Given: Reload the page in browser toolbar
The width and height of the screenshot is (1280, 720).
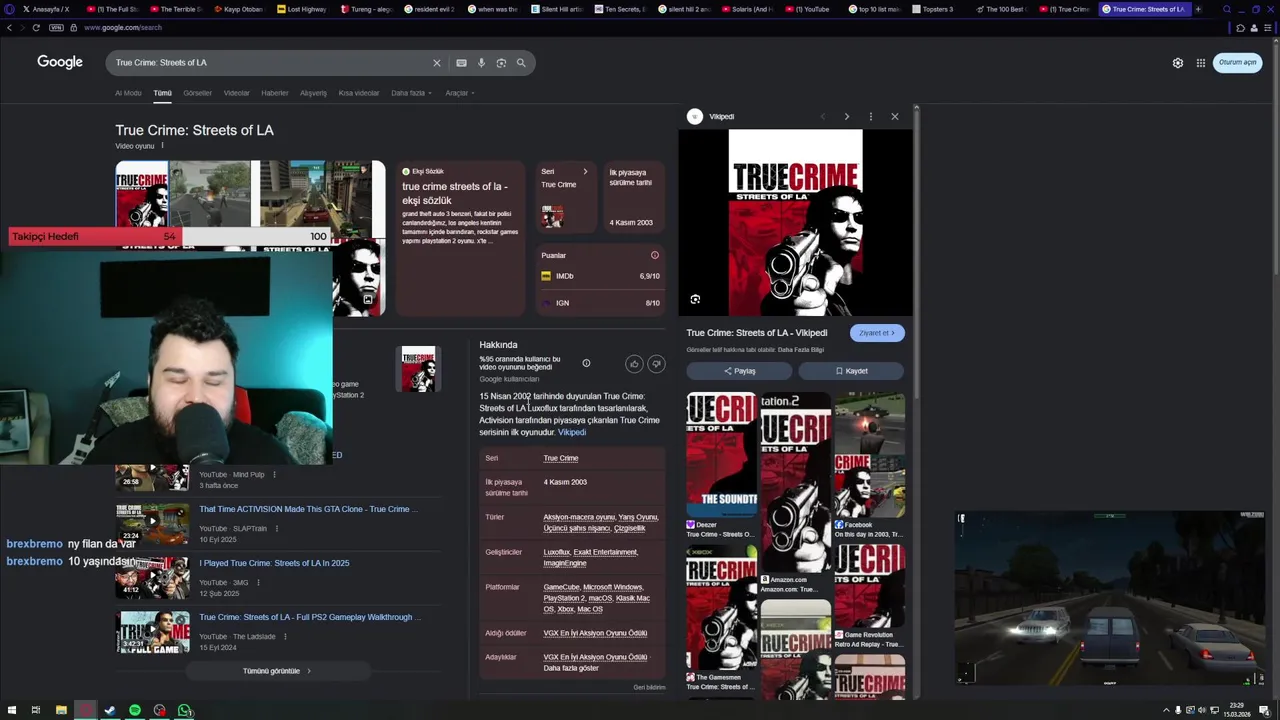Looking at the screenshot, I should [x=36, y=27].
